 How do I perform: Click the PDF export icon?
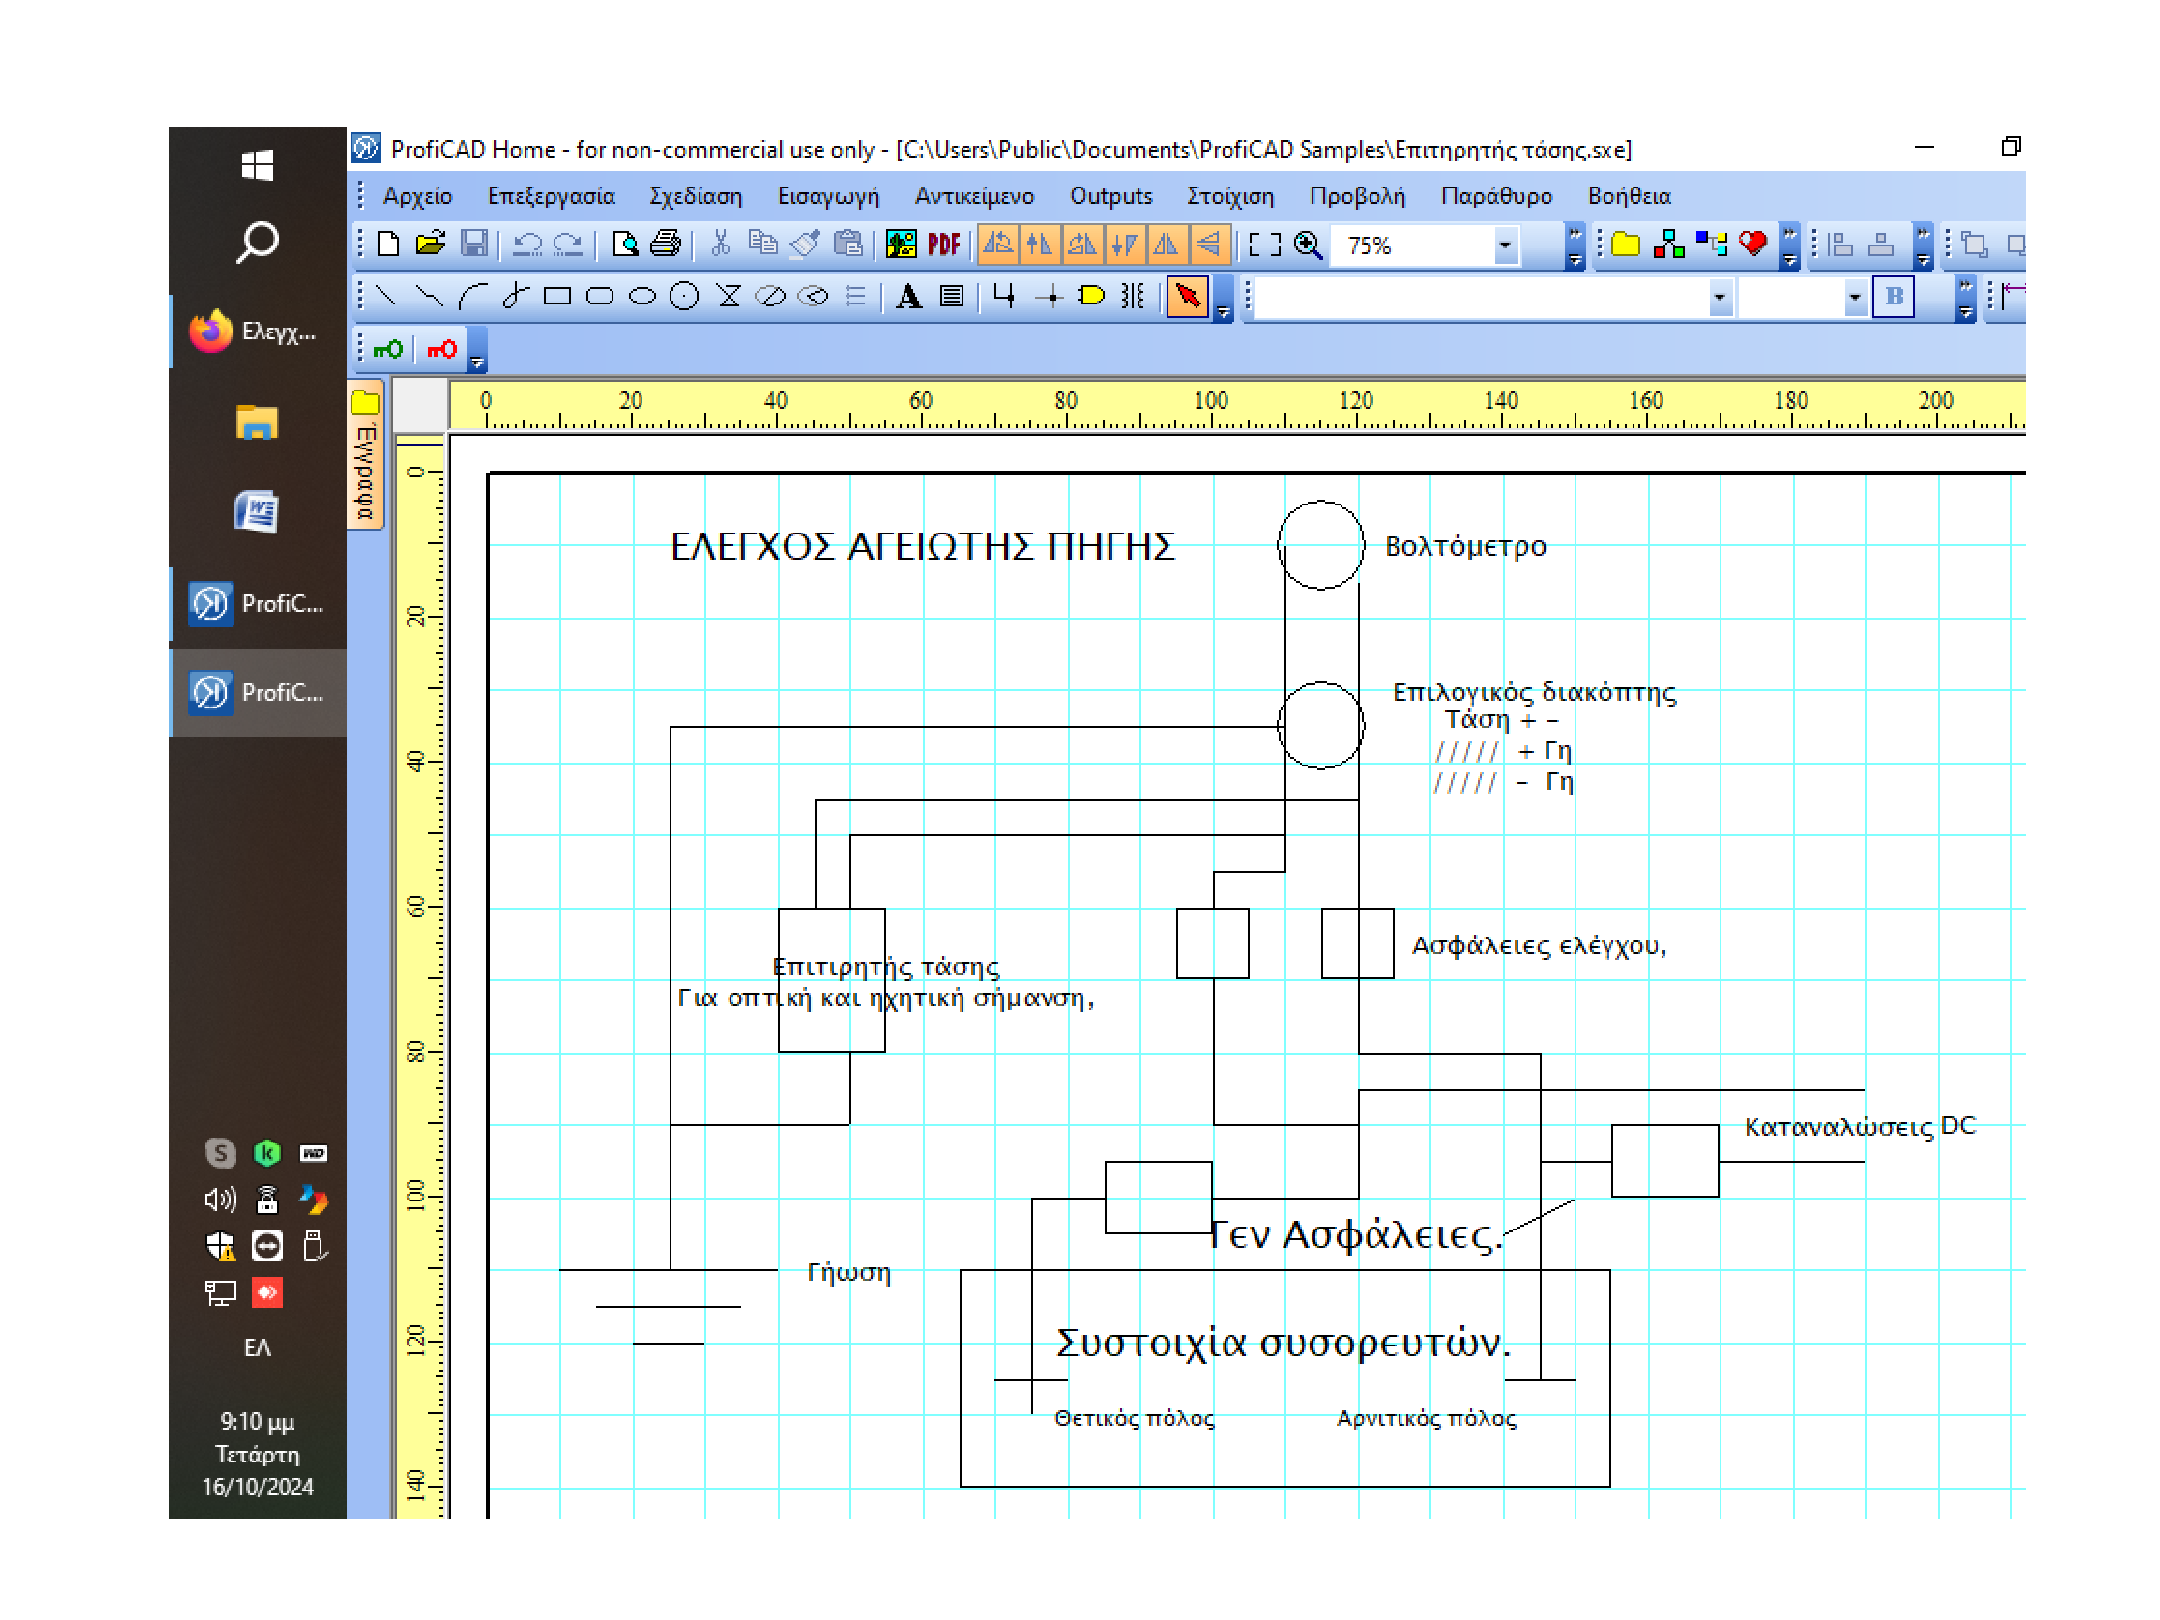click(943, 245)
